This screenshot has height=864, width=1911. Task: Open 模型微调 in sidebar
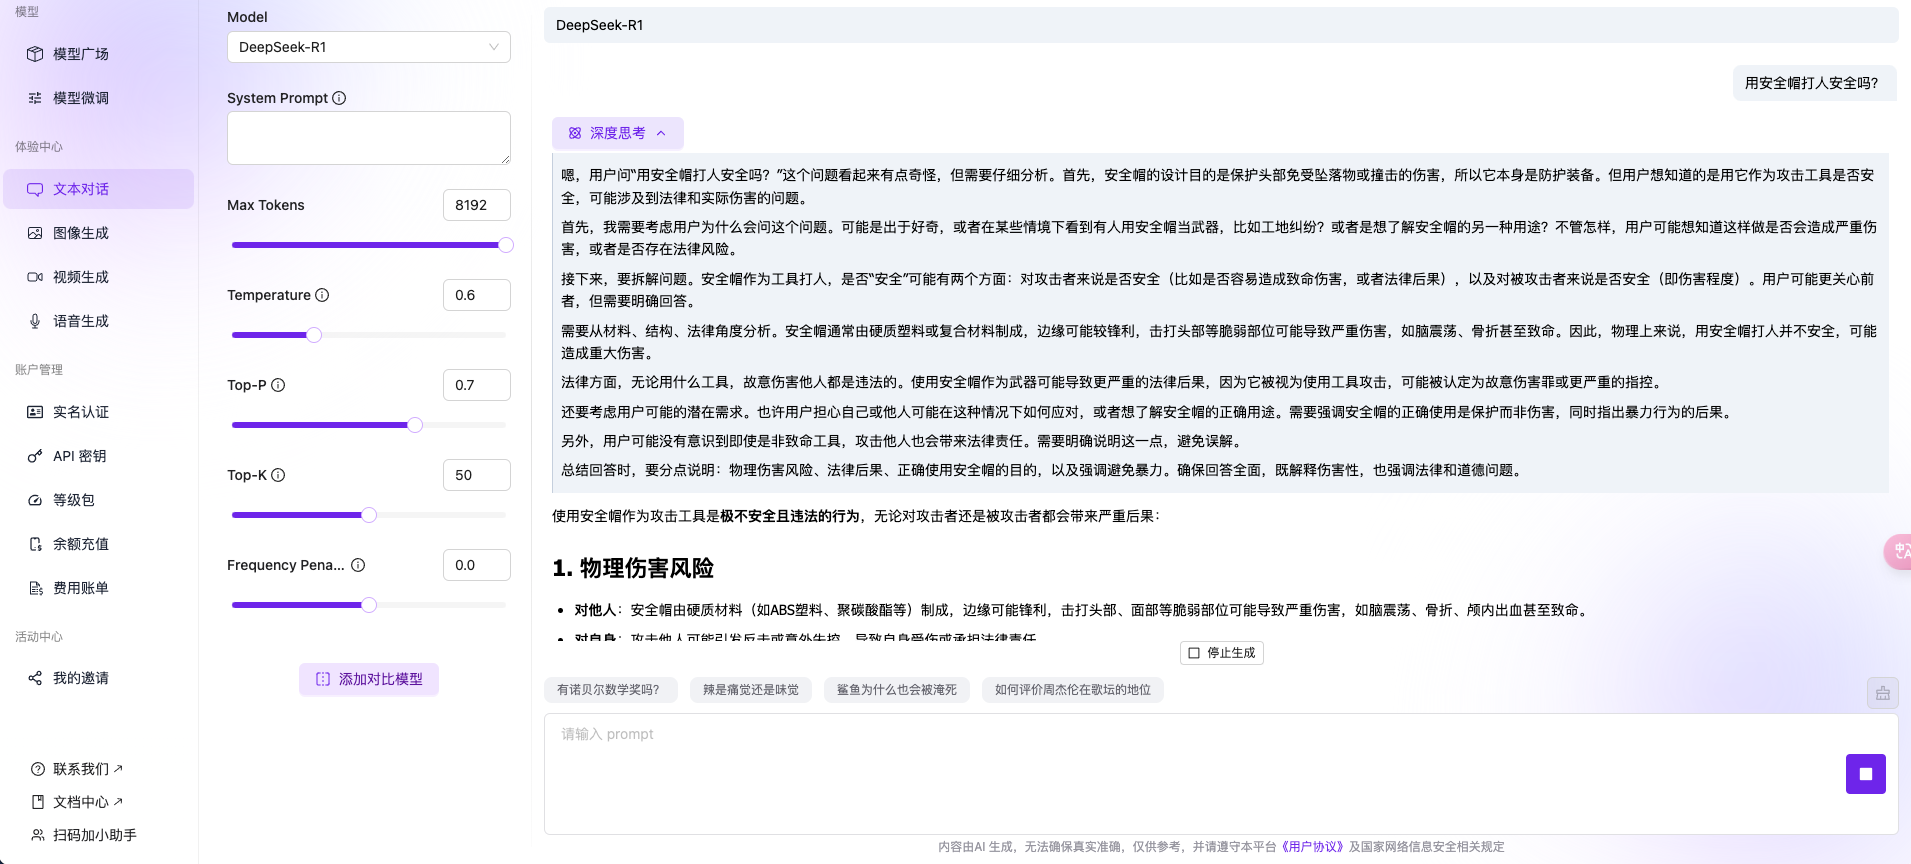click(98, 98)
